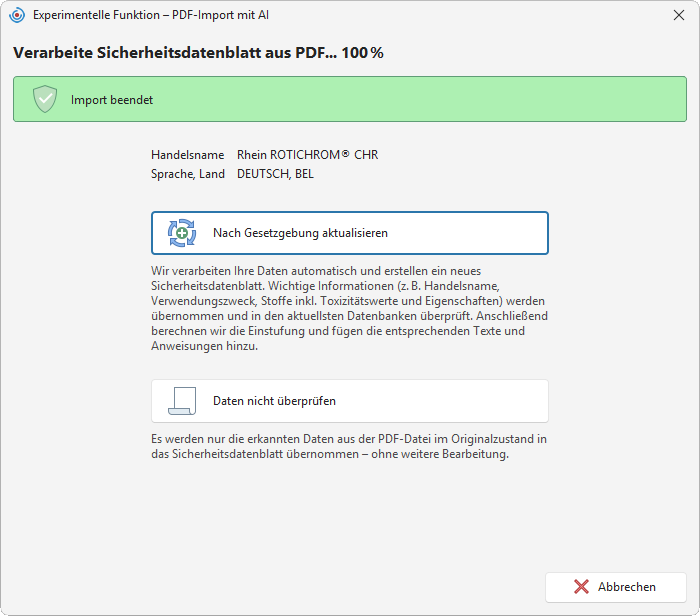Choose Daten nicht überprüfen option

point(350,401)
